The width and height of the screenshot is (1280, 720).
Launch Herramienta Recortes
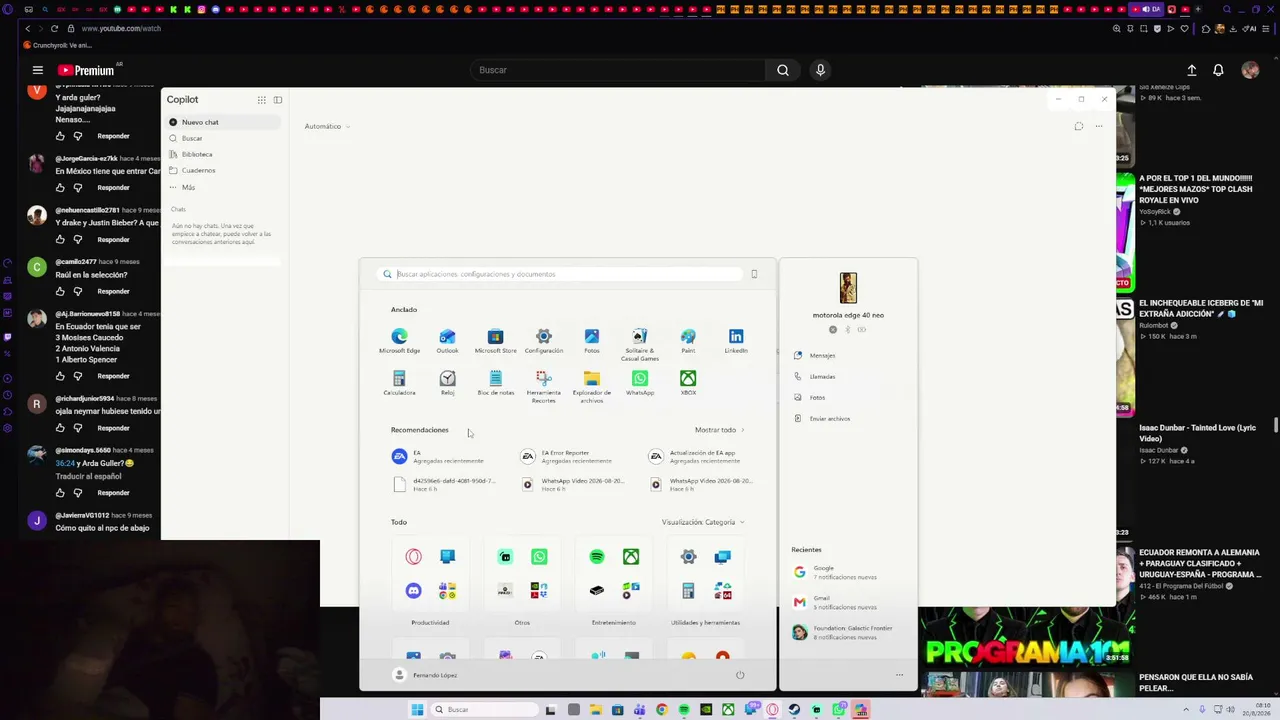[543, 386]
